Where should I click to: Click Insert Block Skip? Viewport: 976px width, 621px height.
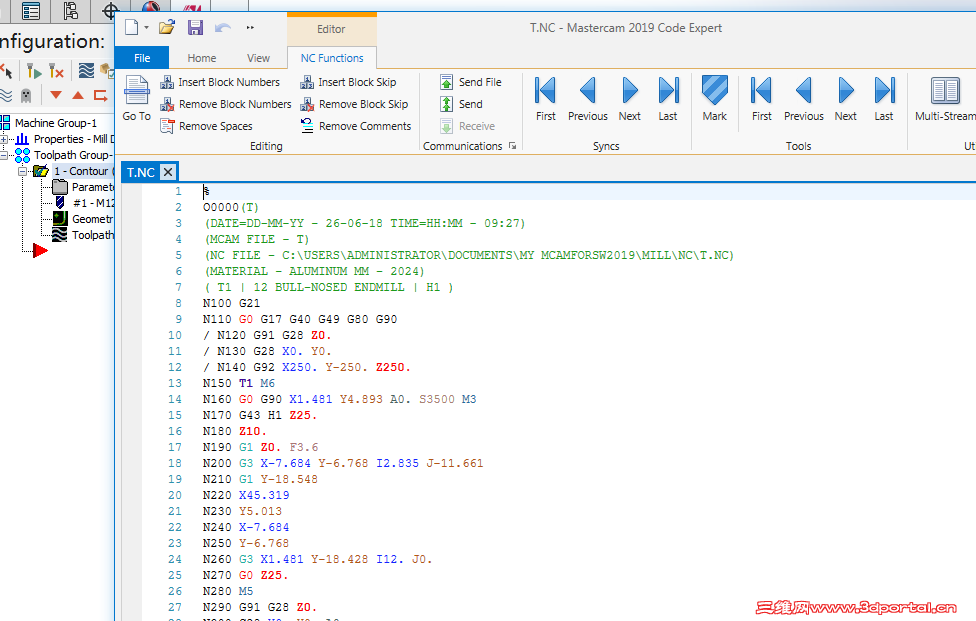(x=348, y=82)
